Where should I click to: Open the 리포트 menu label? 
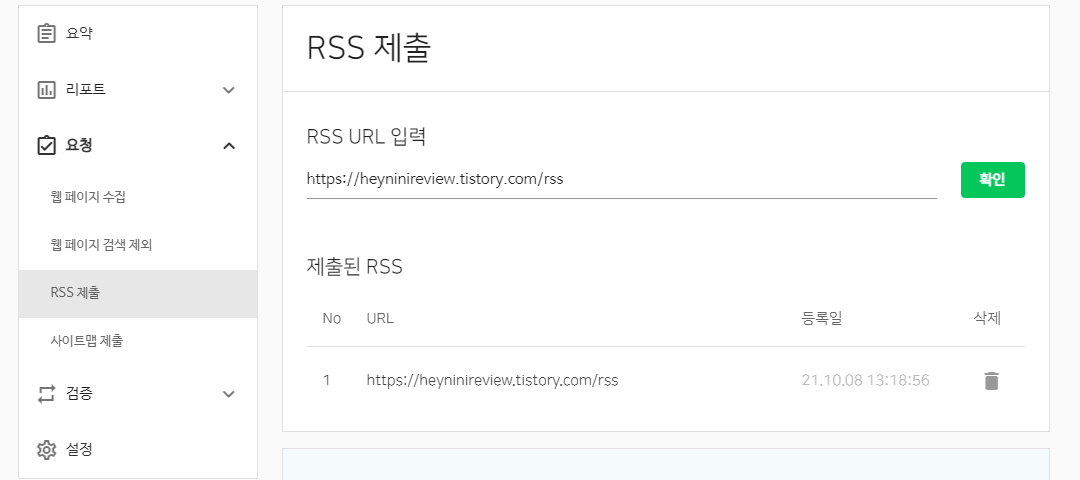85,90
